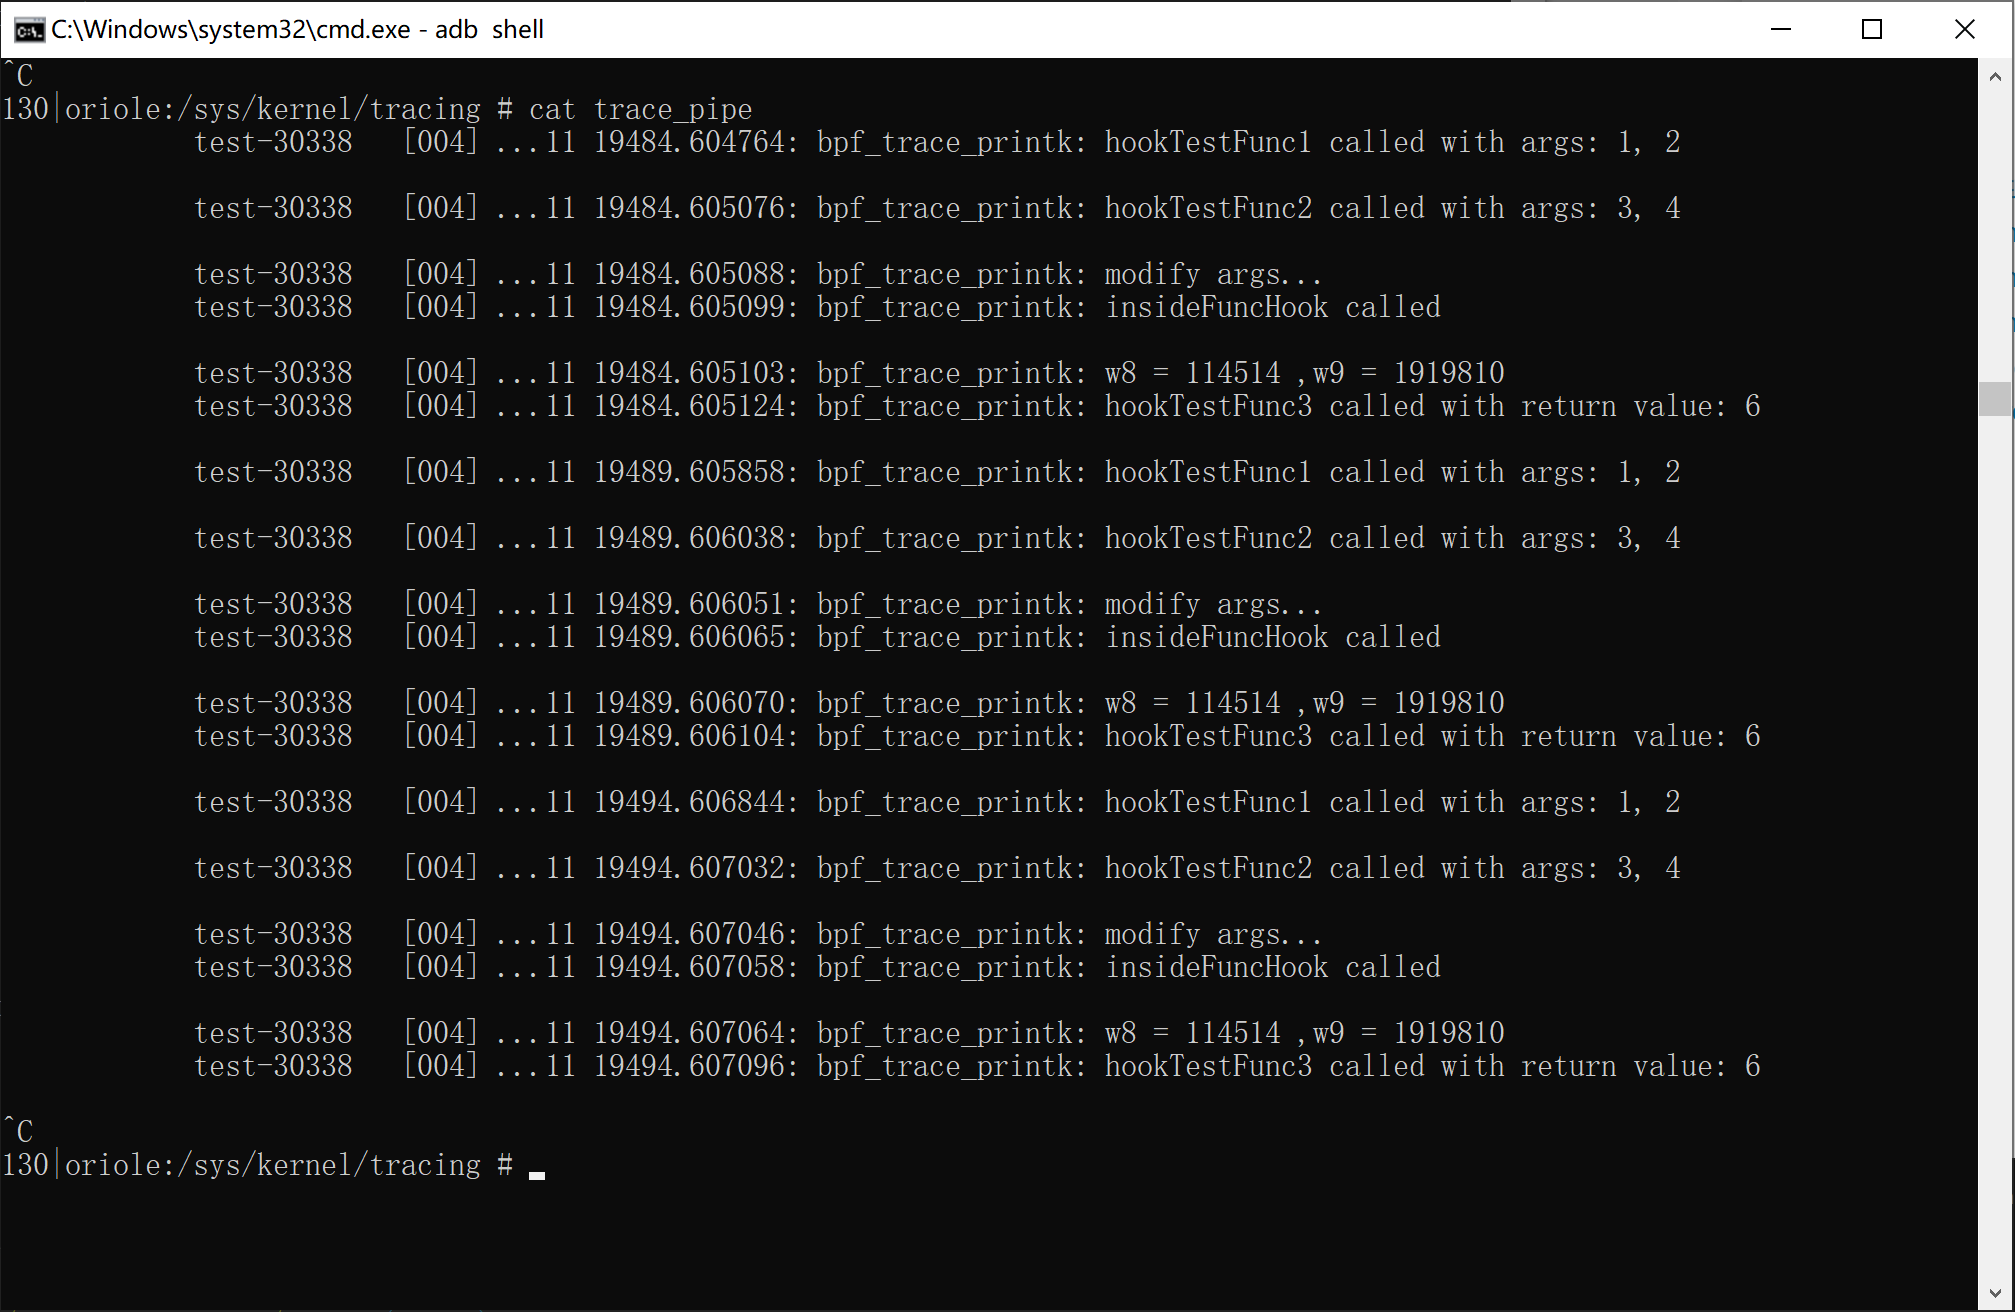Click the hookTestFunc2 line at timestamp 19484.605076

[937, 208]
